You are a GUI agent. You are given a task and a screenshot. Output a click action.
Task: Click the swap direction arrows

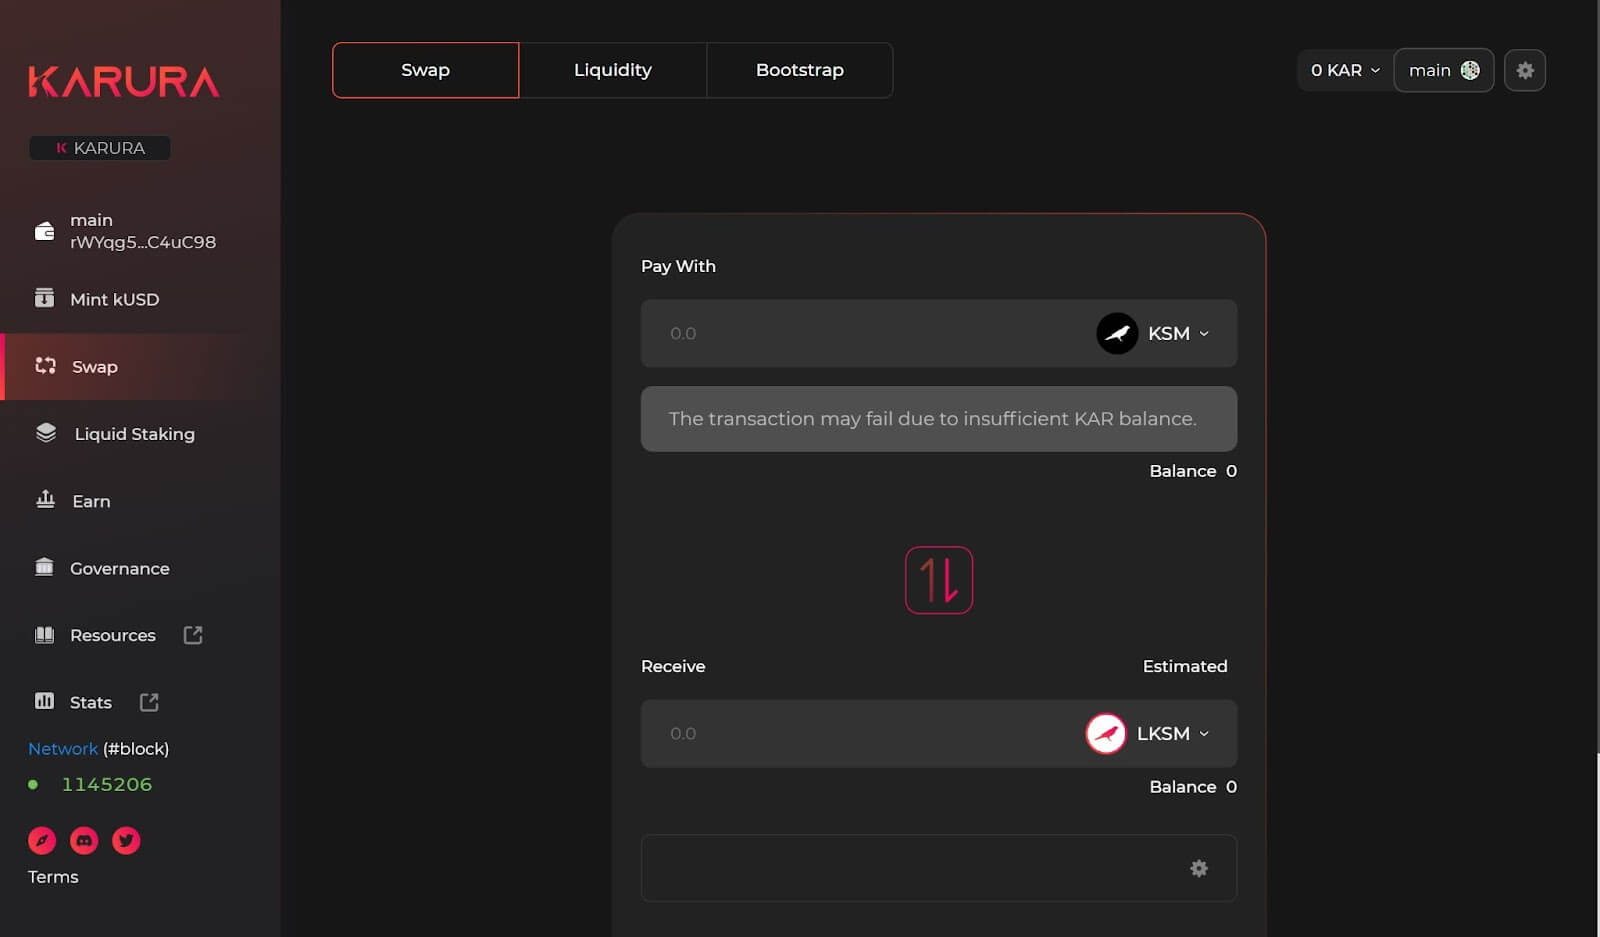tap(938, 580)
